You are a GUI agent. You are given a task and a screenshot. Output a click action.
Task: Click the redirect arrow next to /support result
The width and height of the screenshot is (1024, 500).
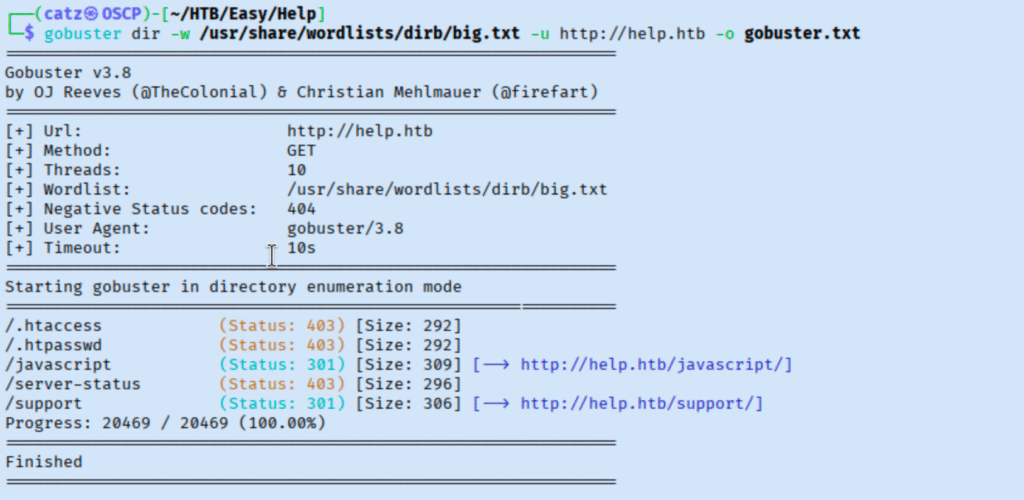pos(497,403)
